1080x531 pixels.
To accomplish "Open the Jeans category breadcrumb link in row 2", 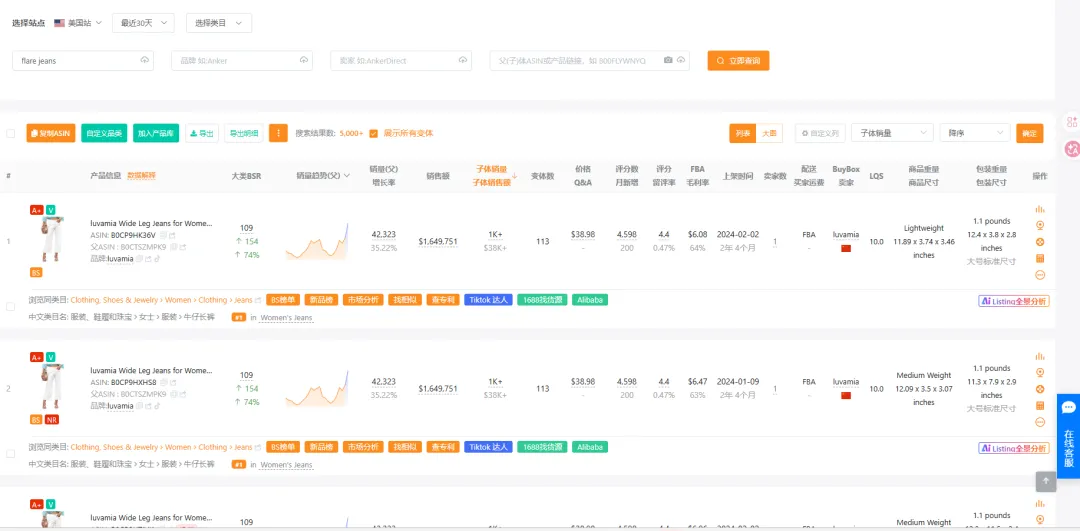I will 243,448.
